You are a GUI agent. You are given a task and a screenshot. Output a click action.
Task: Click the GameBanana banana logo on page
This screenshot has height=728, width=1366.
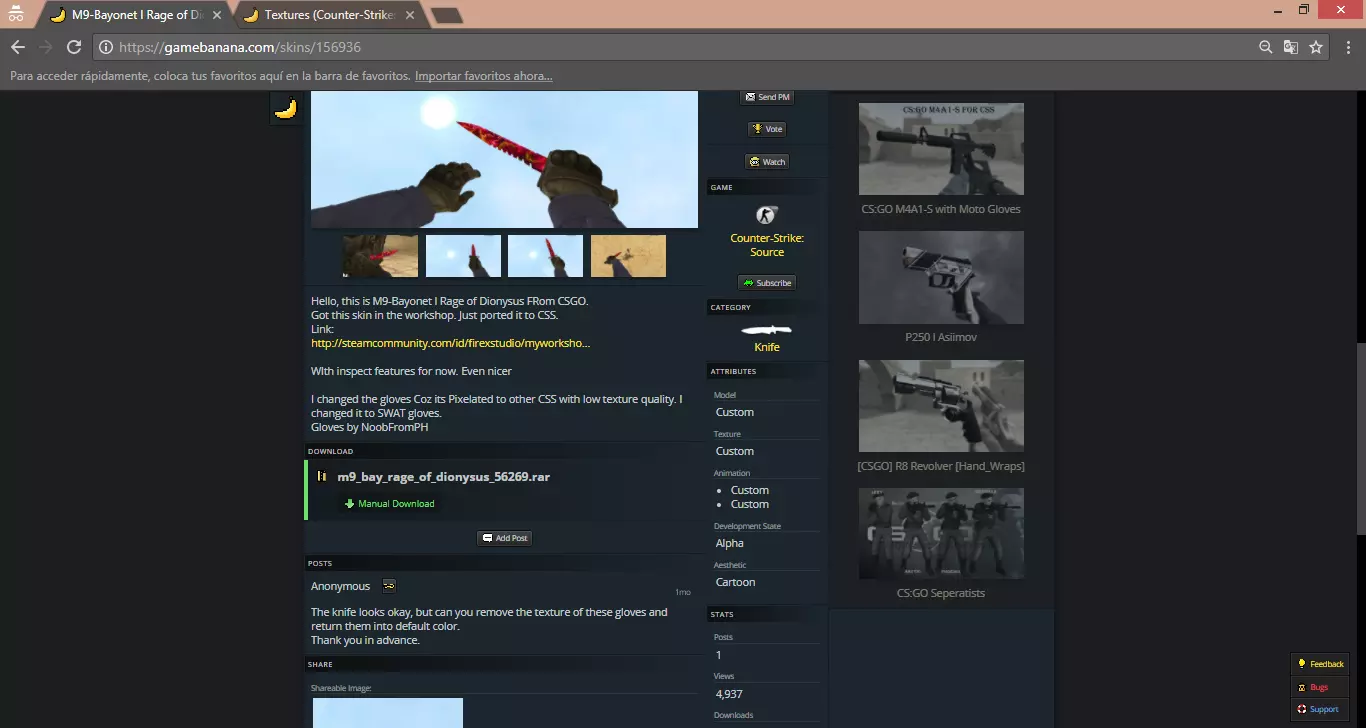[x=286, y=108]
